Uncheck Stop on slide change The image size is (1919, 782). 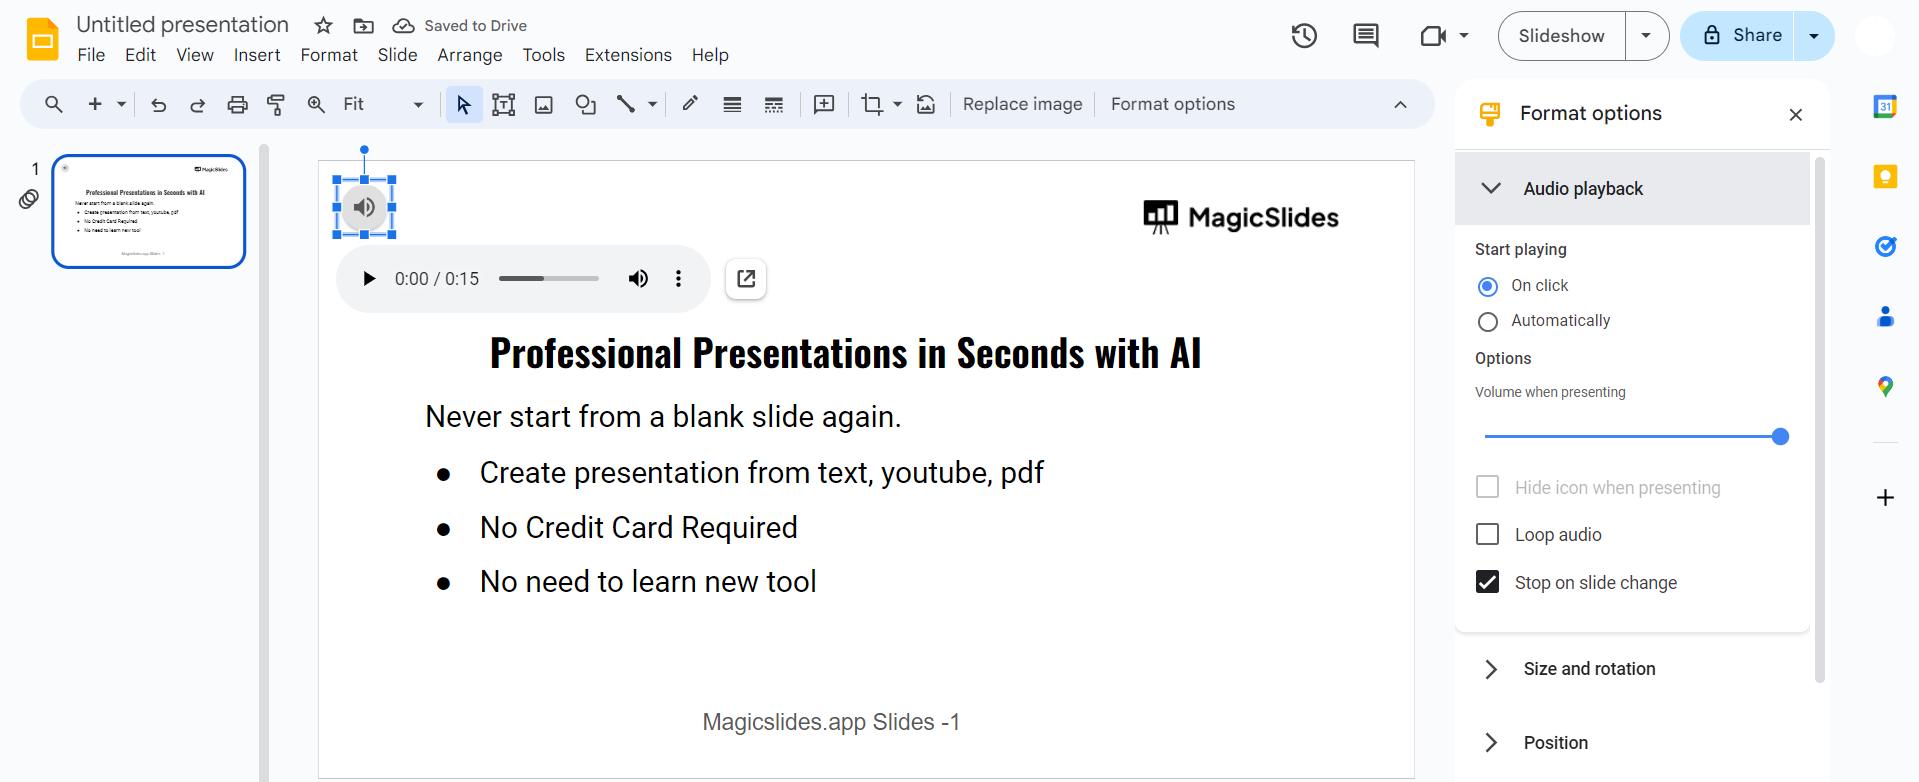[1488, 582]
